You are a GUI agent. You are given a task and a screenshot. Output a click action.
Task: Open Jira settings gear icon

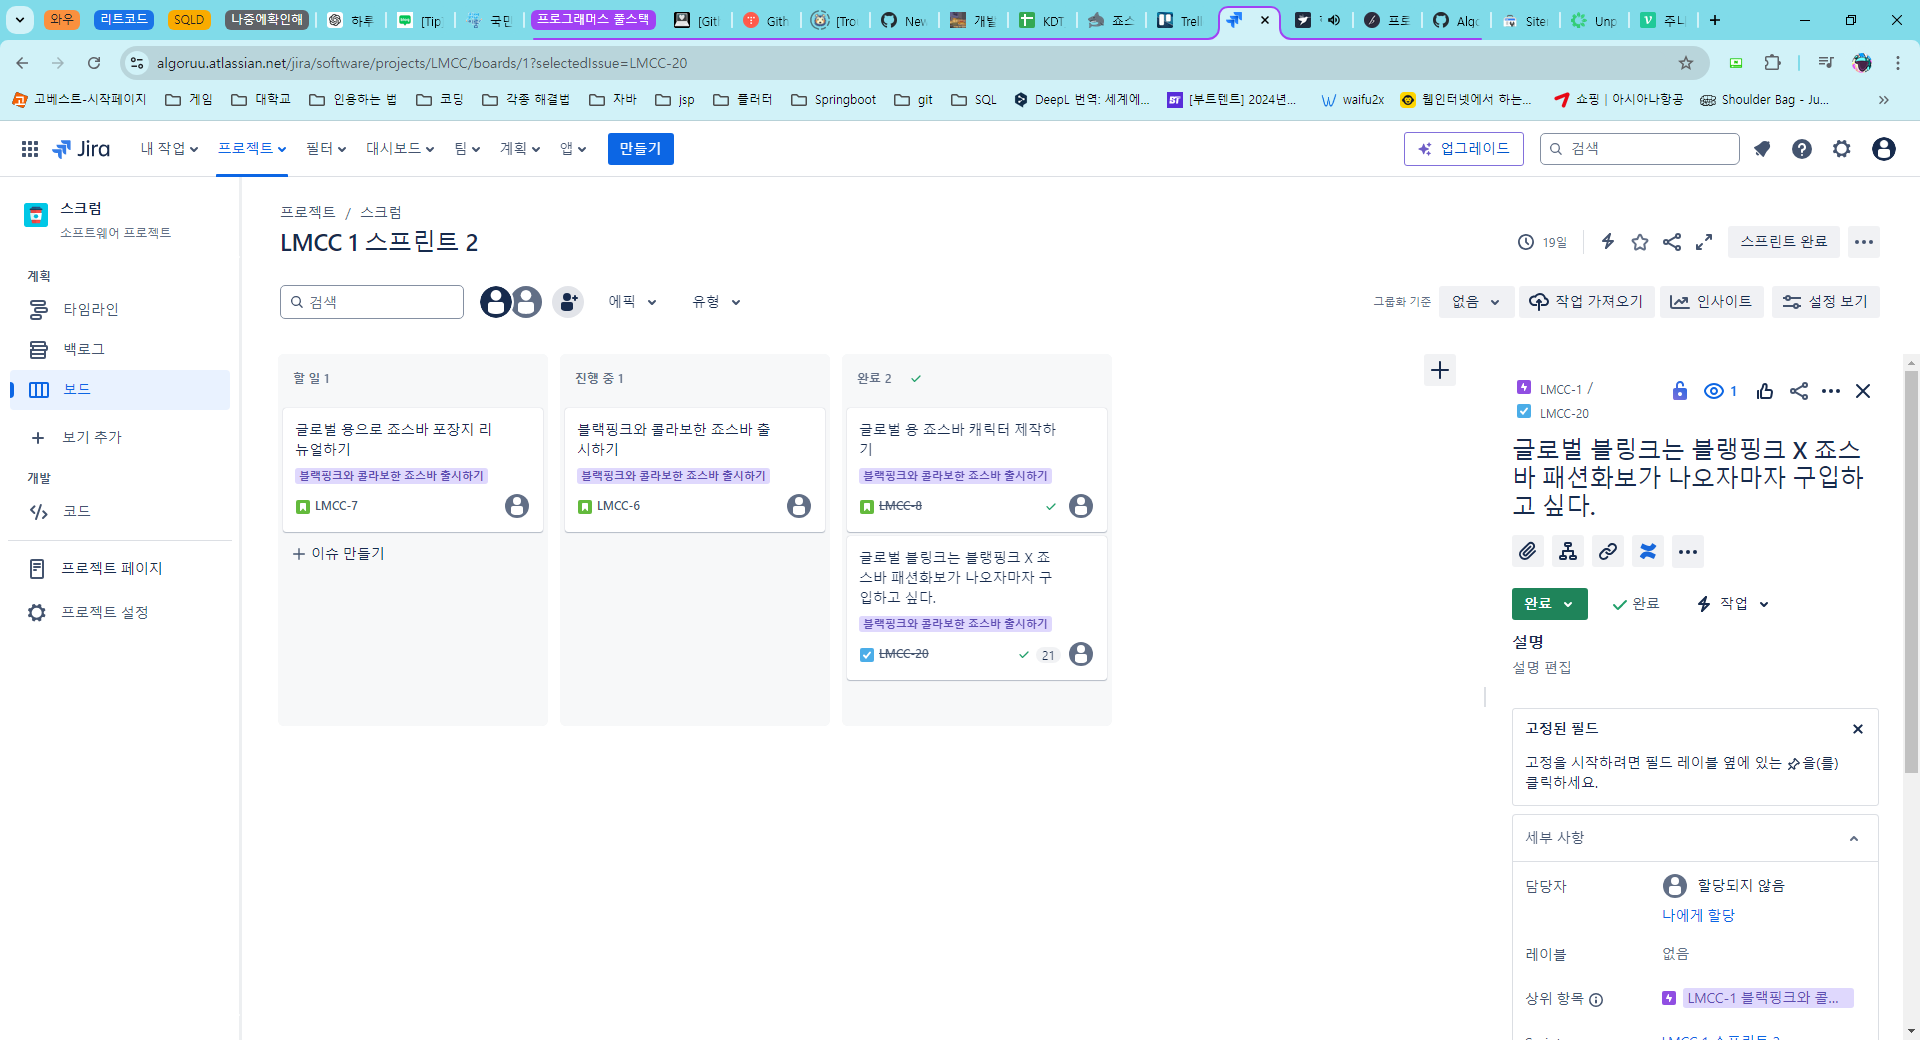1842,149
